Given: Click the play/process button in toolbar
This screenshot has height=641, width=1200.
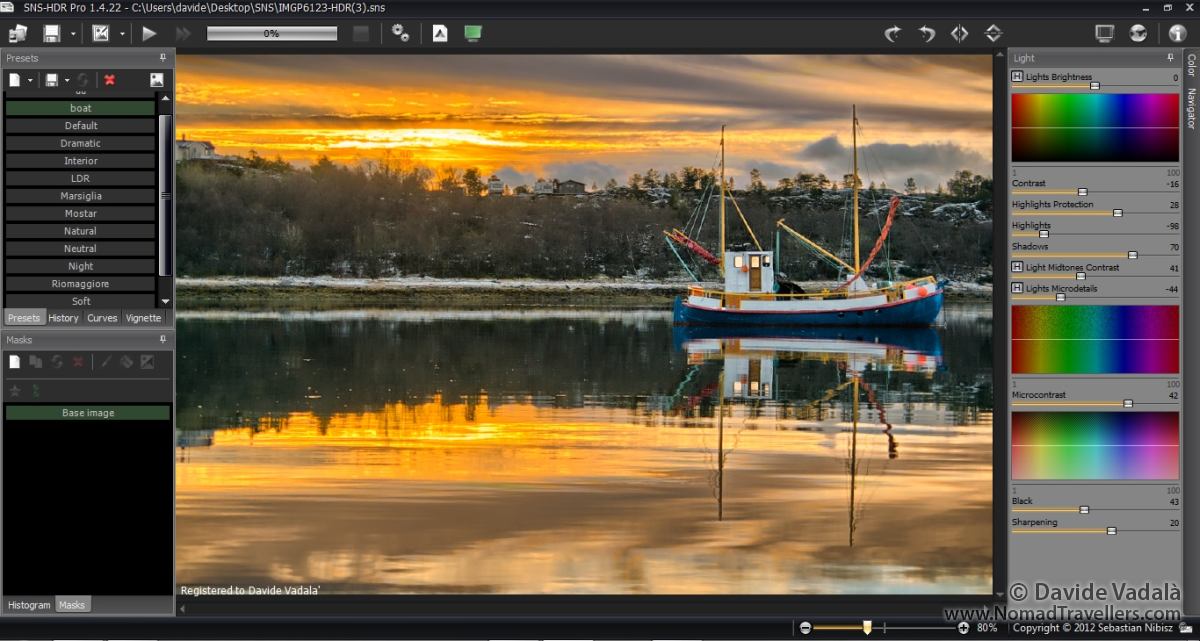Looking at the screenshot, I should click(149, 33).
